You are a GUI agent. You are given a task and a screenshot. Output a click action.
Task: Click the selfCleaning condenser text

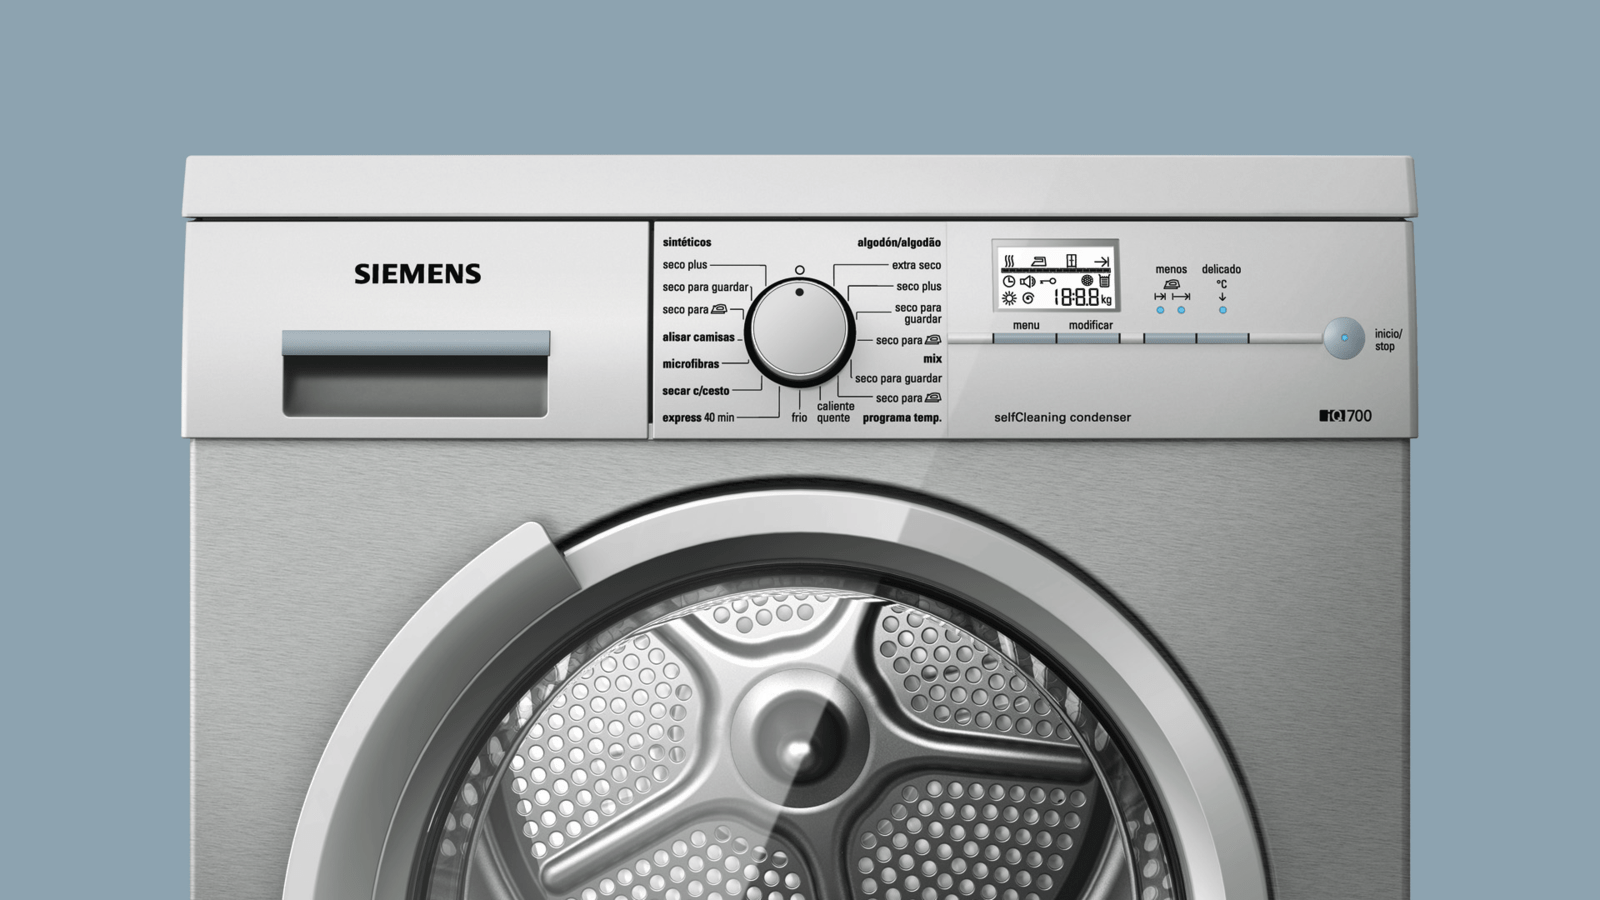pos(1062,418)
